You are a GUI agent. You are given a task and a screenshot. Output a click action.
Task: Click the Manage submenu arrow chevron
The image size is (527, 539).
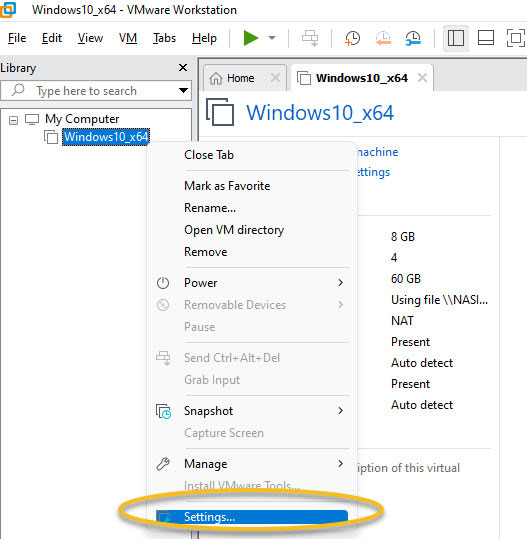click(340, 463)
